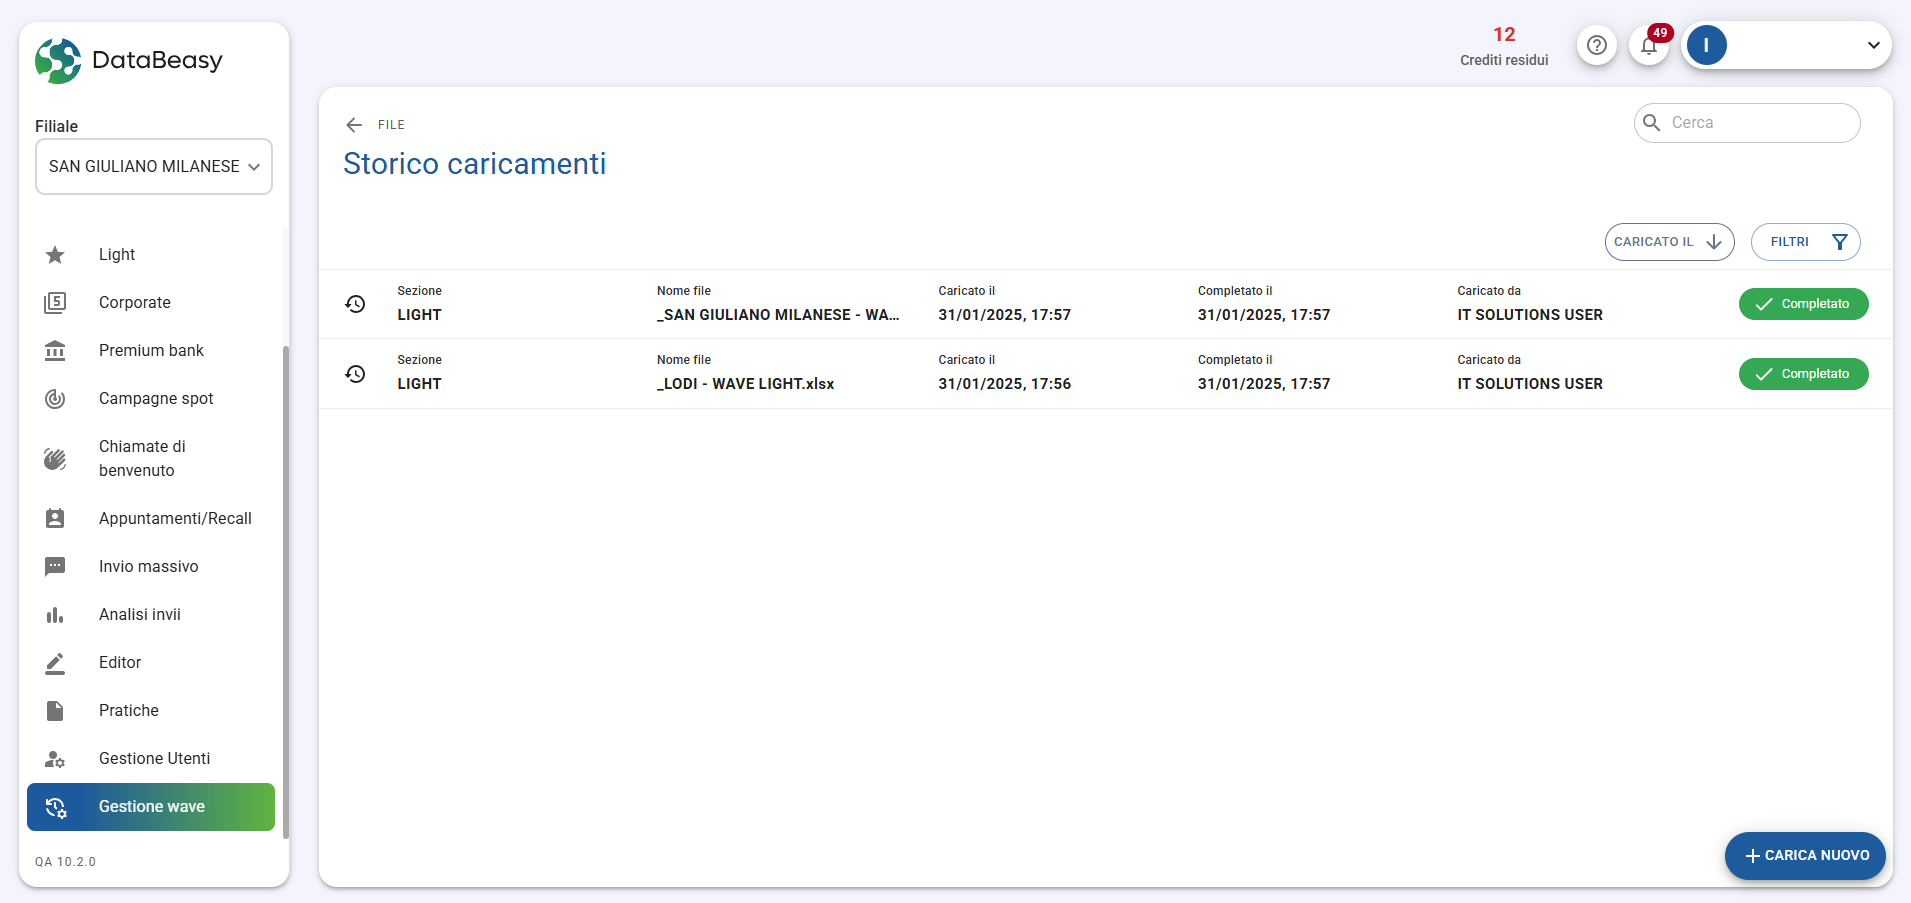1911x903 pixels.
Task: Expand the Filiale branch dropdown
Action: pos(154,167)
